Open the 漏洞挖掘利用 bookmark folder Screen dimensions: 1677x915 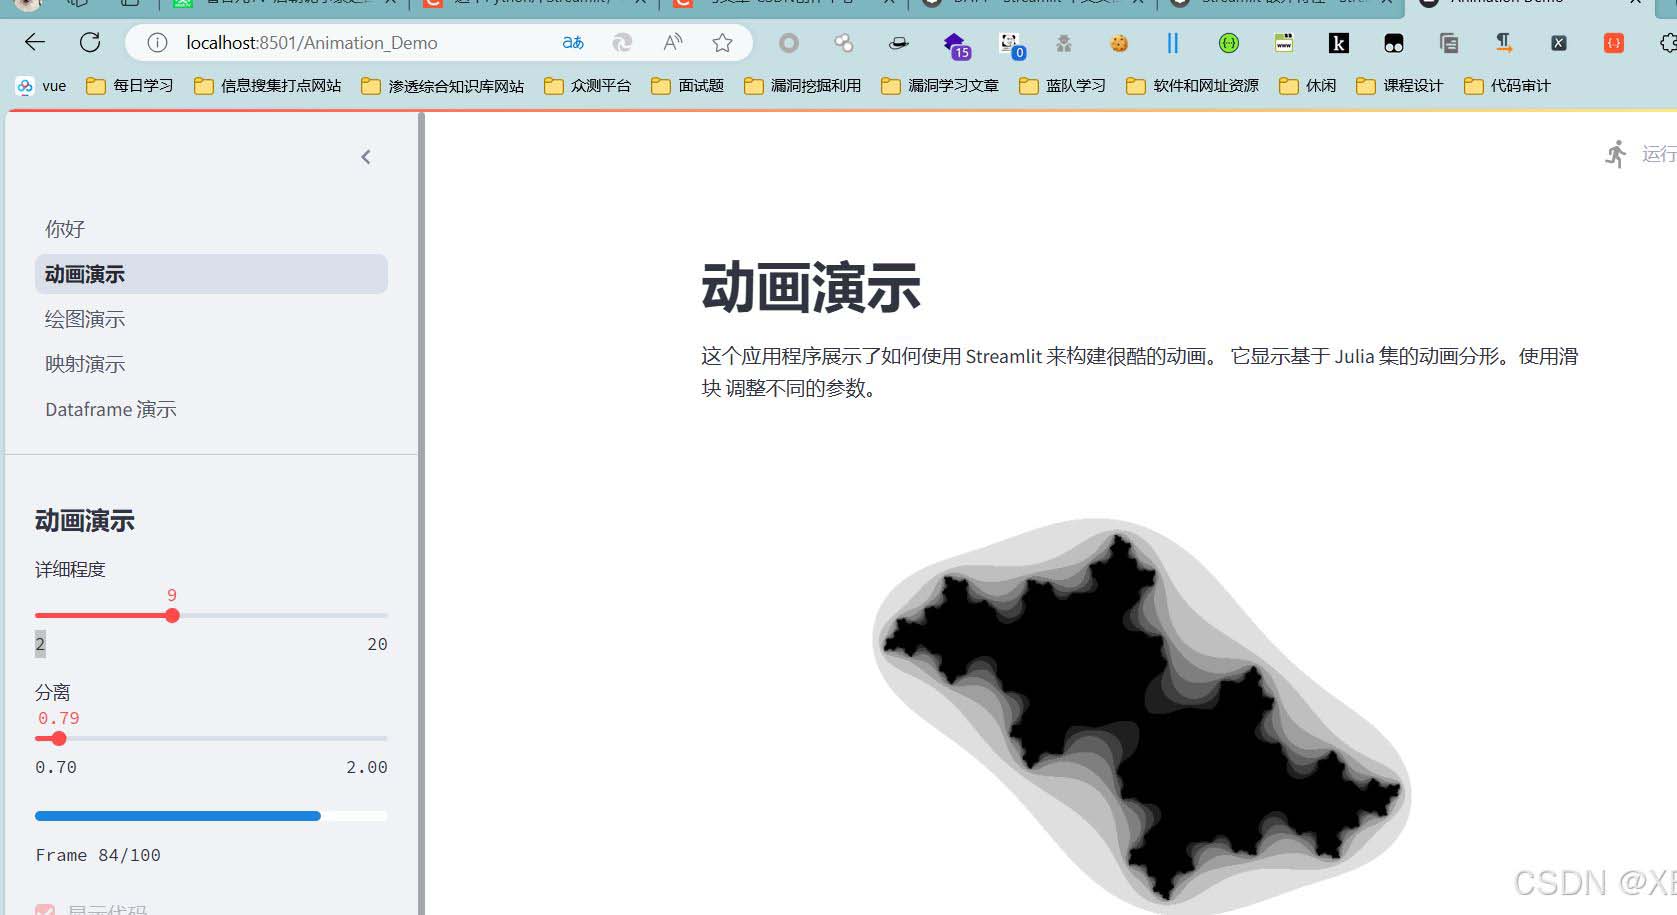pyautogui.click(x=803, y=86)
